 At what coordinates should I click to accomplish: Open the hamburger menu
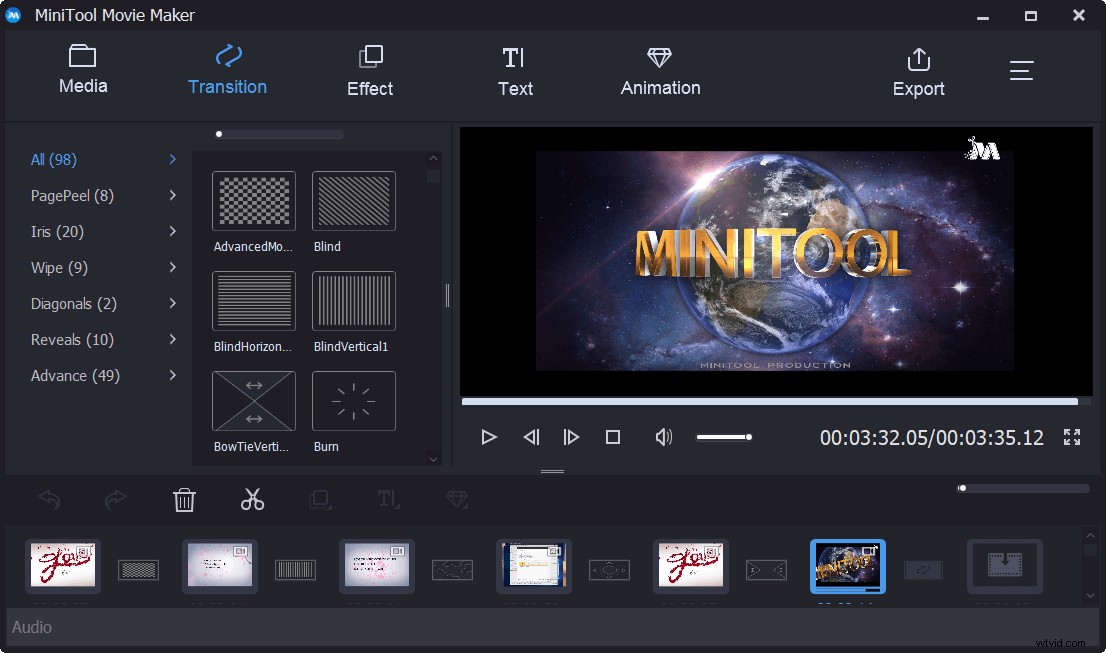1021,70
